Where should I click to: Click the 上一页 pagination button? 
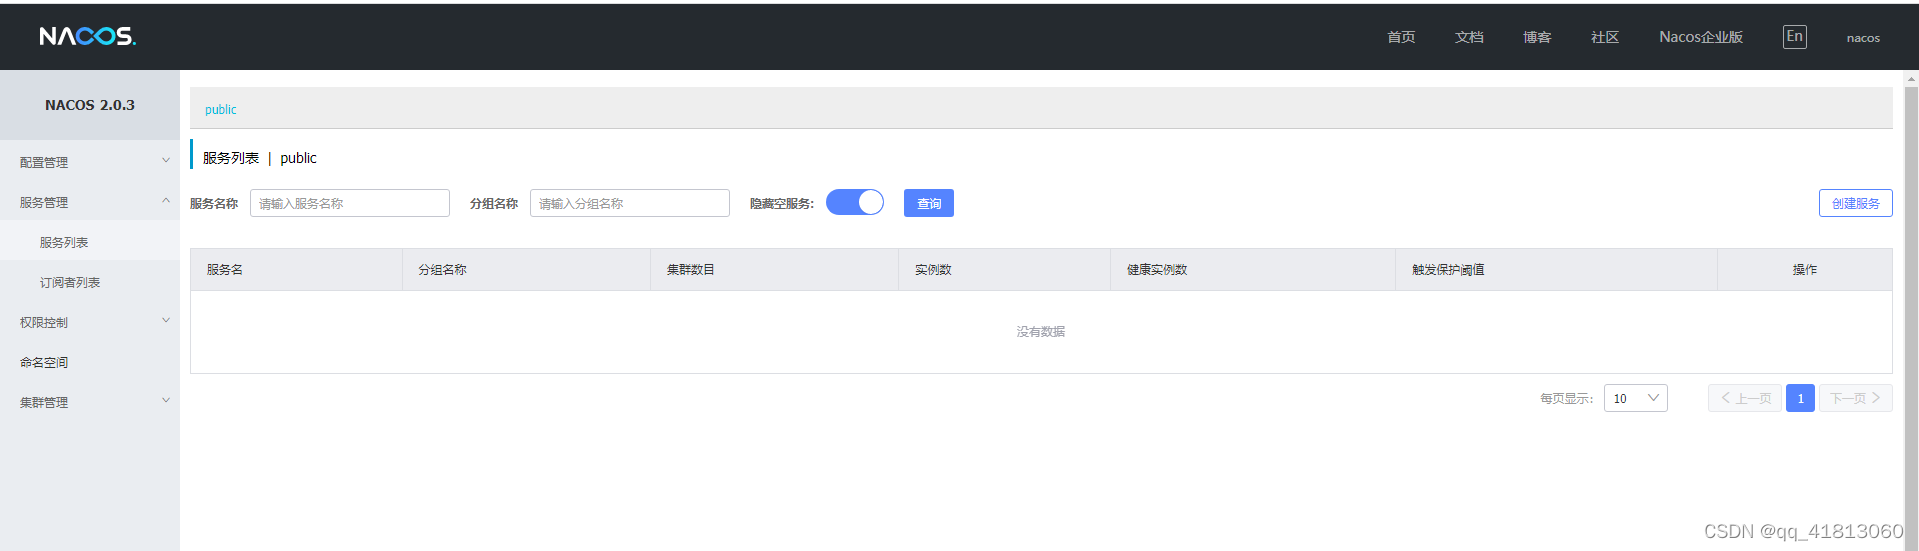[1745, 398]
